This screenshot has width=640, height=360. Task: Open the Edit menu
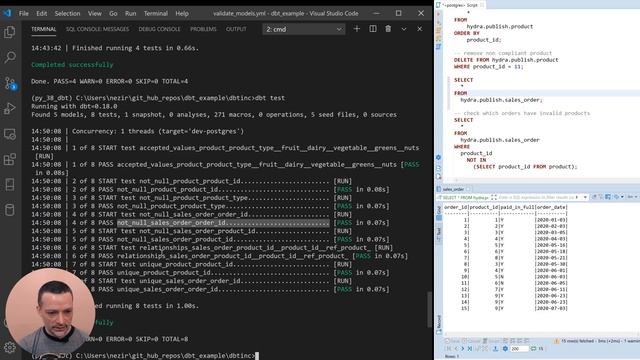click(42, 13)
